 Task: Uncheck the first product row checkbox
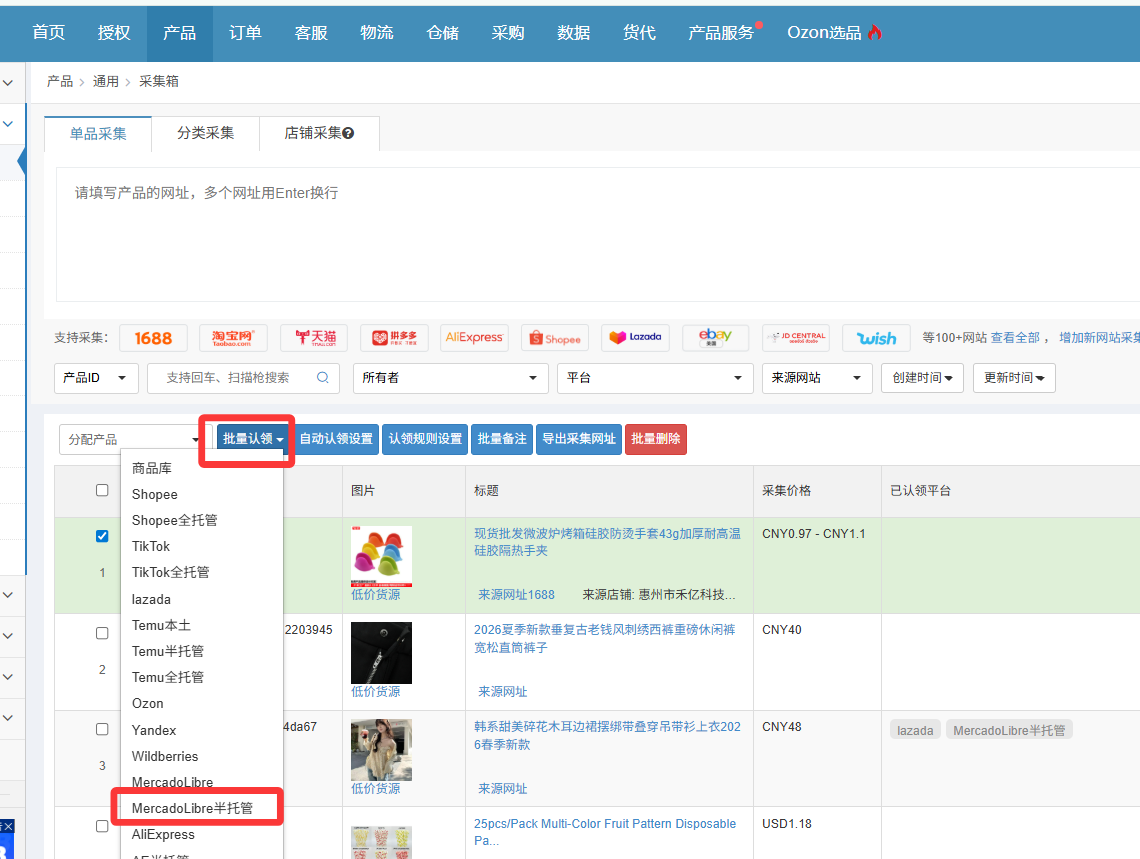pyautogui.click(x=102, y=536)
